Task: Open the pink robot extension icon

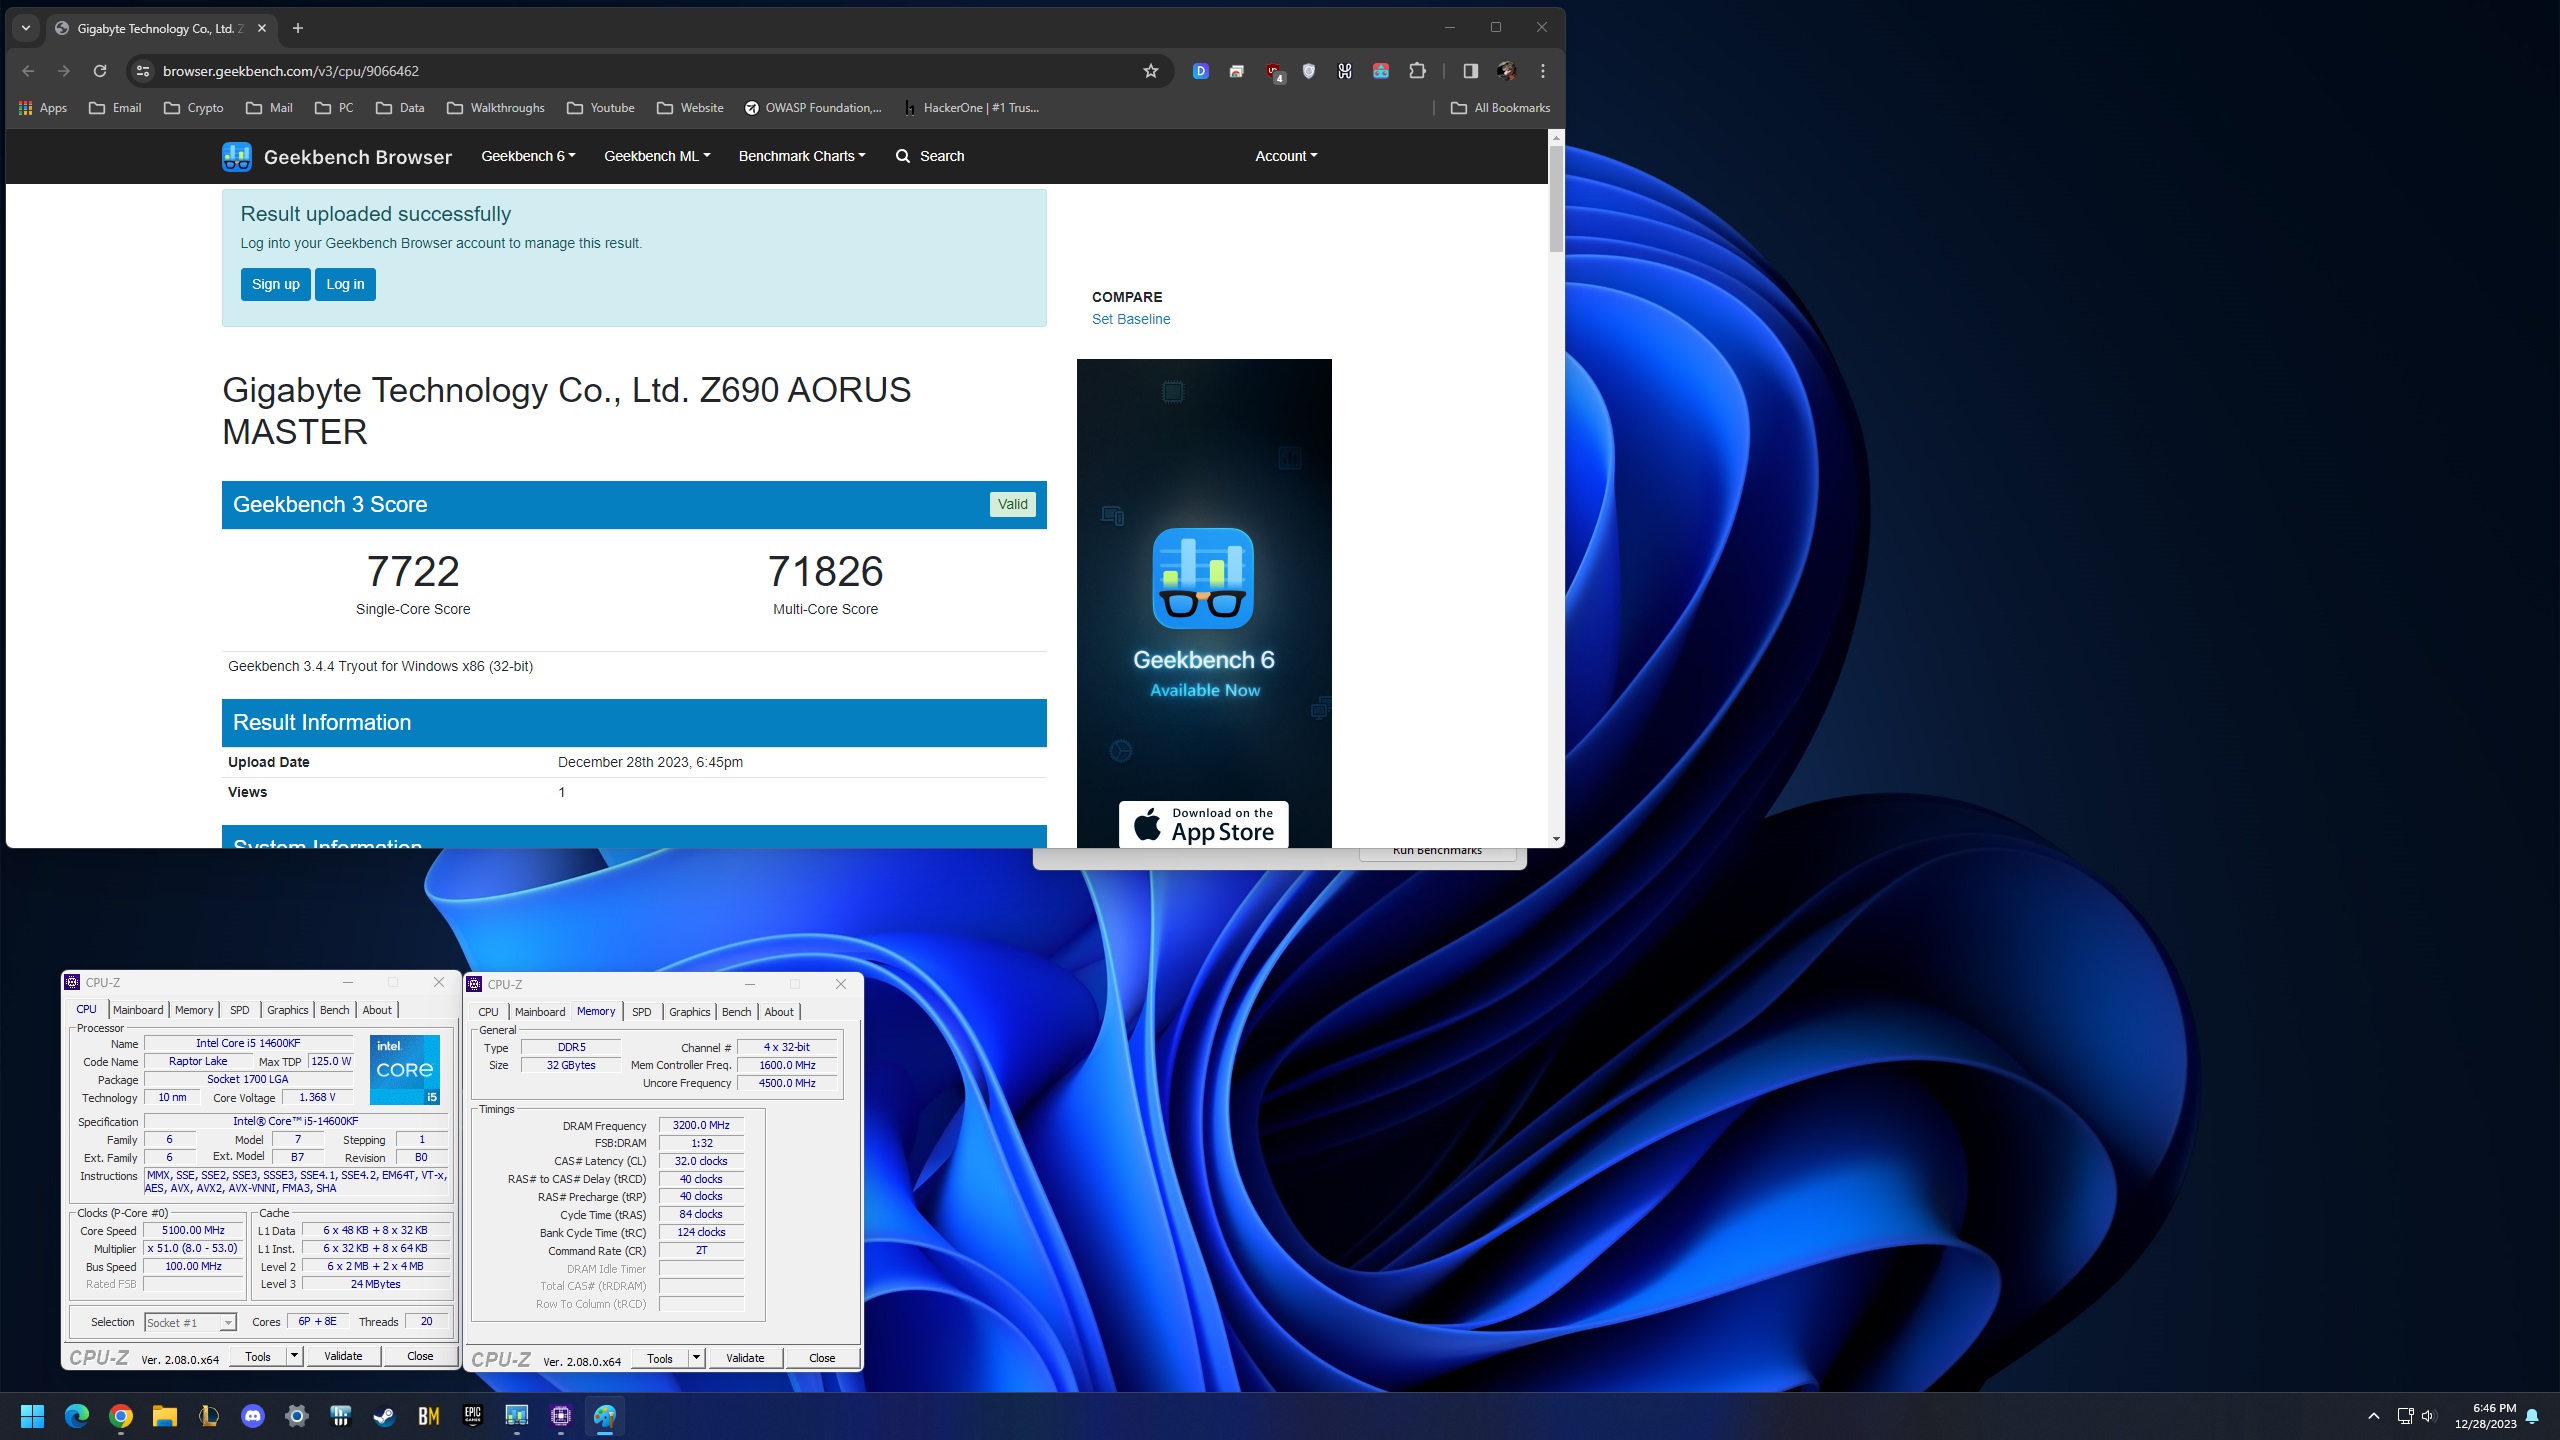Action: coord(1381,71)
